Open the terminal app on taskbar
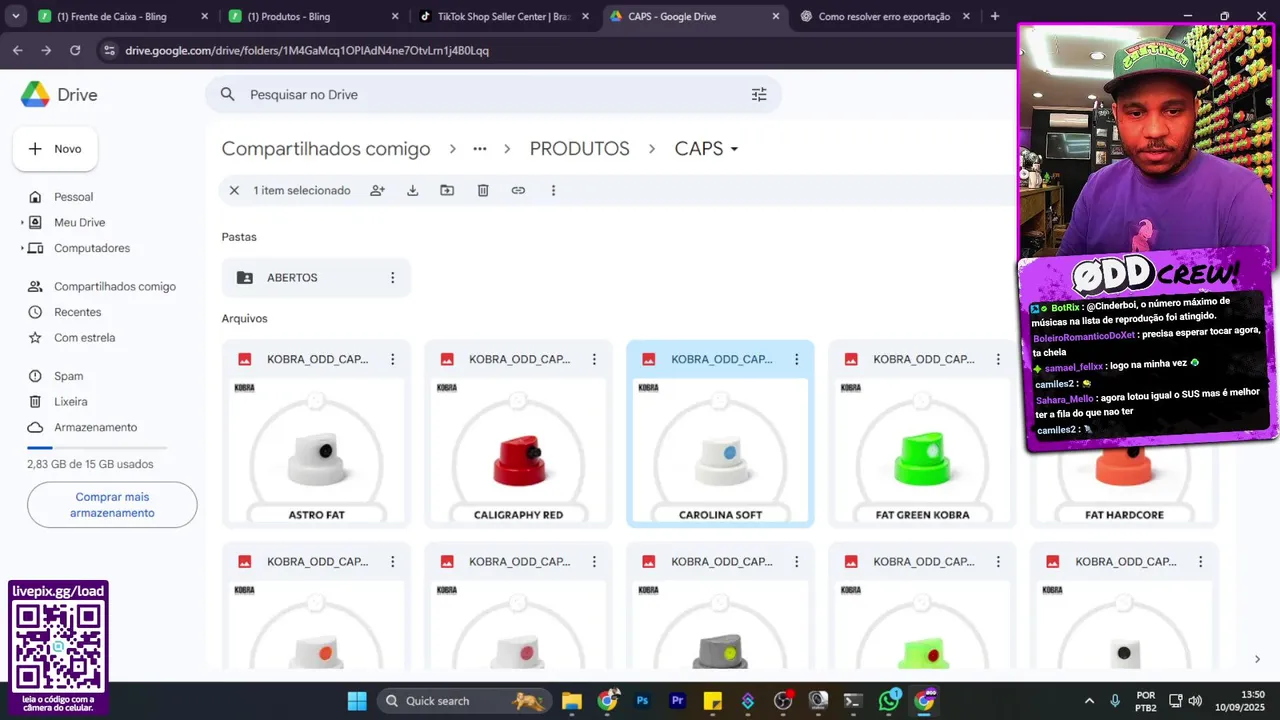 pos(853,701)
